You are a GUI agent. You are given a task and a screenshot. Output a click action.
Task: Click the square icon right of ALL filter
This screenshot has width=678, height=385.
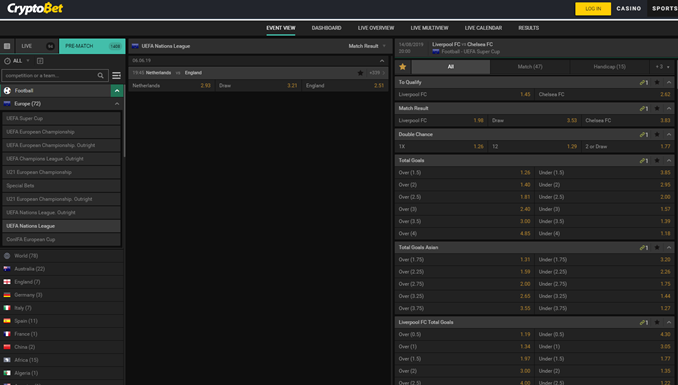pos(40,61)
